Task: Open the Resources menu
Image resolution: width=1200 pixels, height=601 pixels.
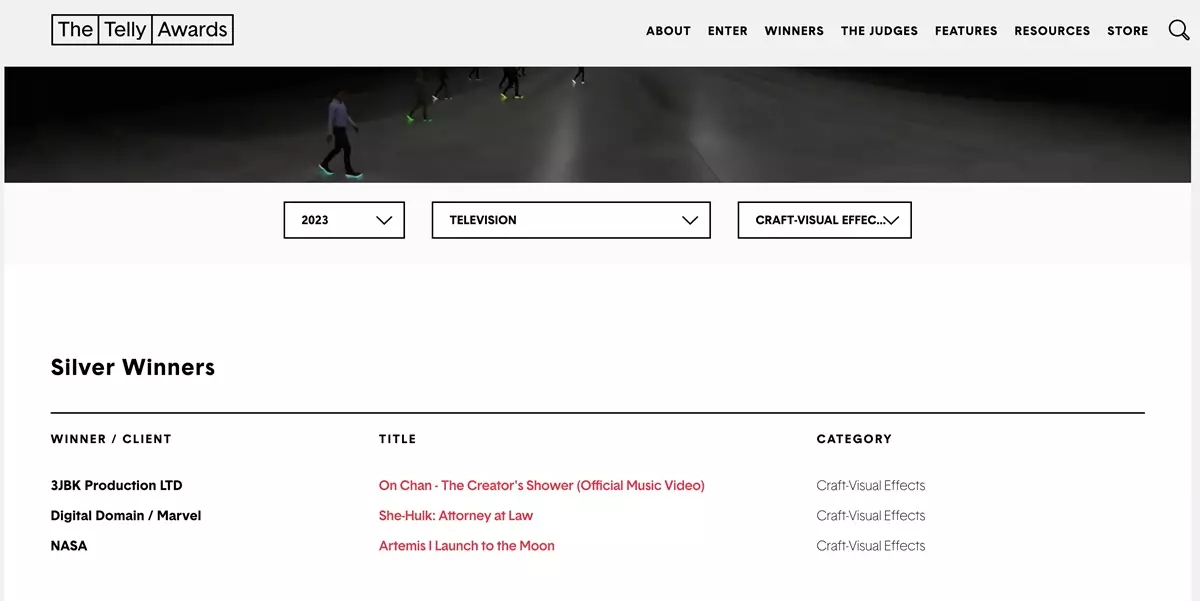Action: pos(1052,31)
